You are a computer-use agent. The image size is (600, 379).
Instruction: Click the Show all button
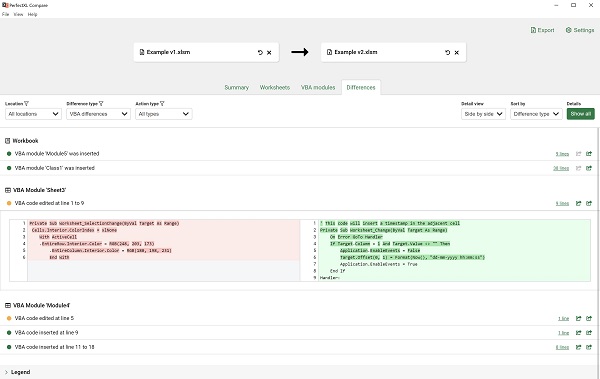pyautogui.click(x=580, y=114)
